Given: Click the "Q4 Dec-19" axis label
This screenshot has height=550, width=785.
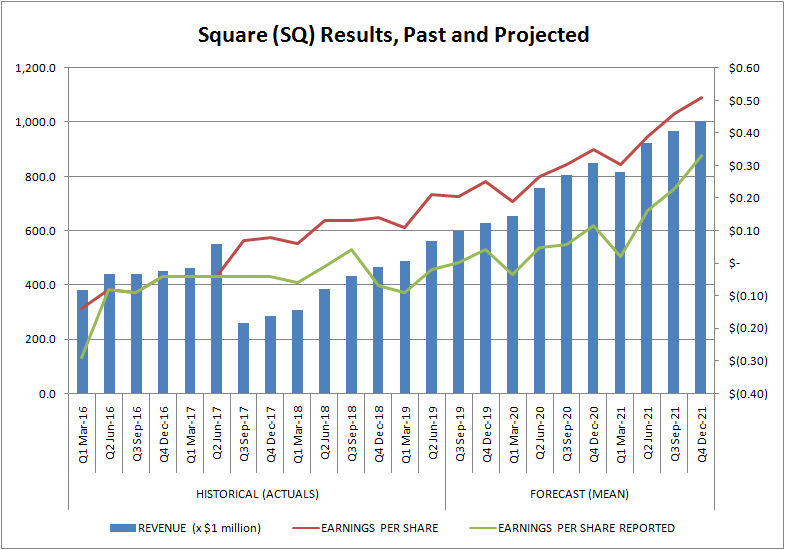Looking at the screenshot, I should pos(486,434).
